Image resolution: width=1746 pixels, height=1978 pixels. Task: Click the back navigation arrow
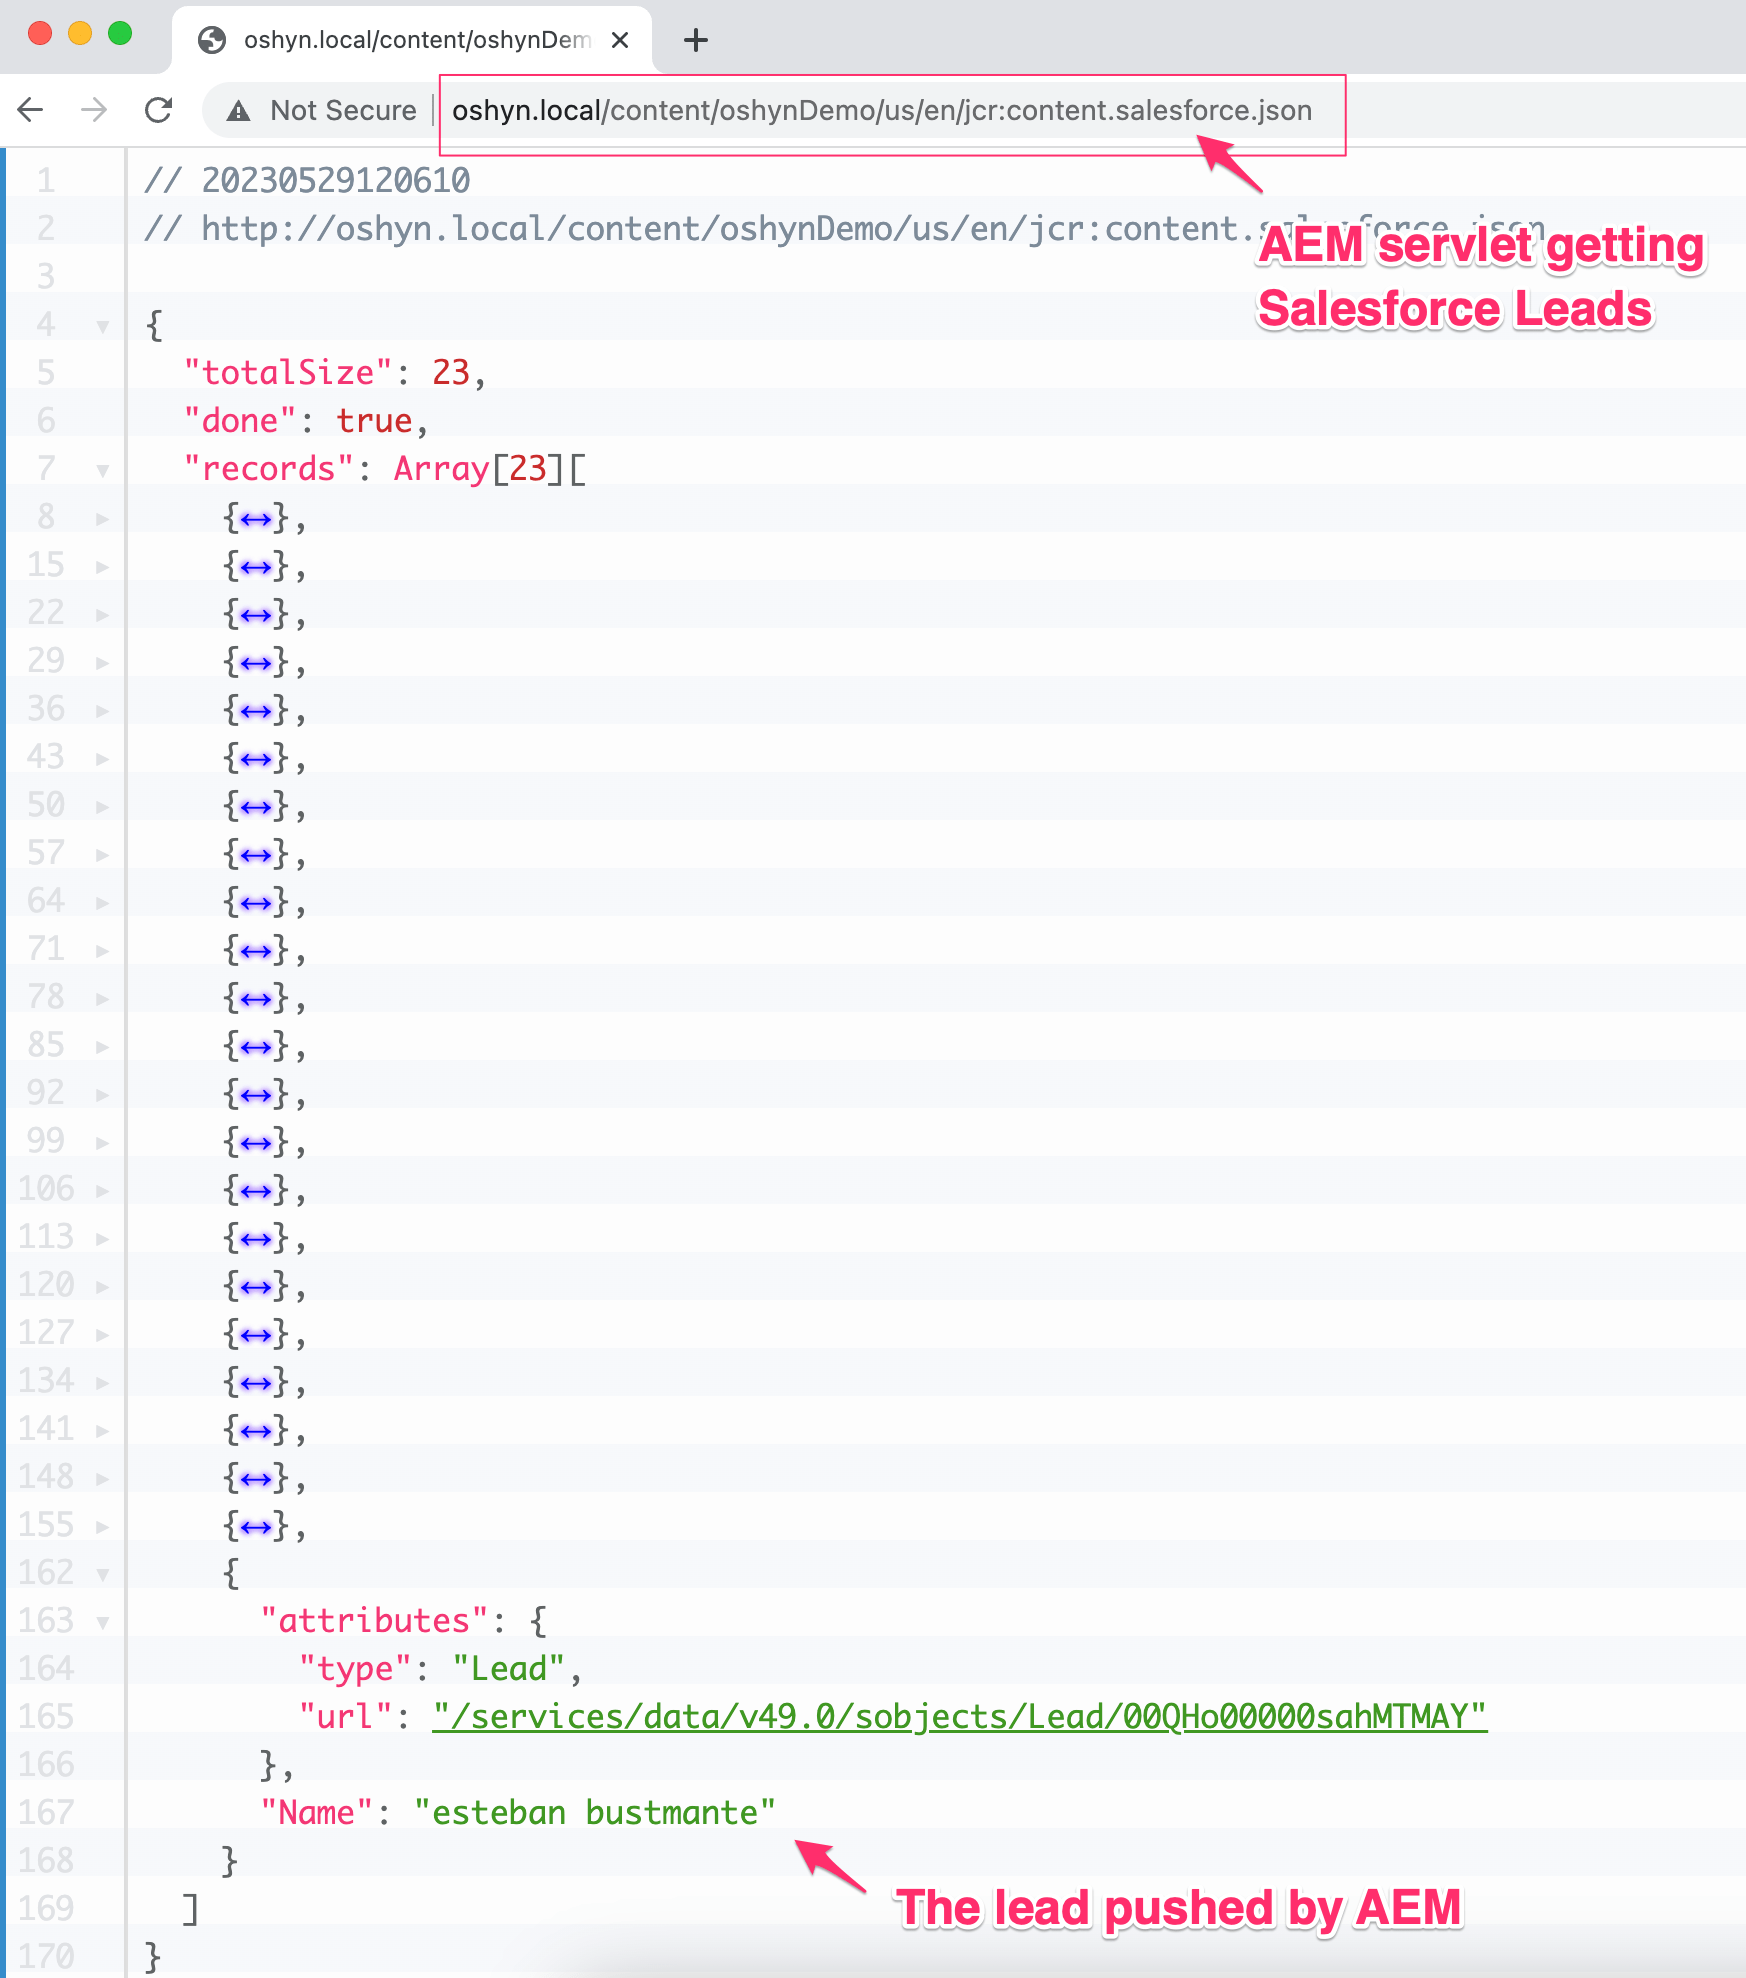point(30,110)
